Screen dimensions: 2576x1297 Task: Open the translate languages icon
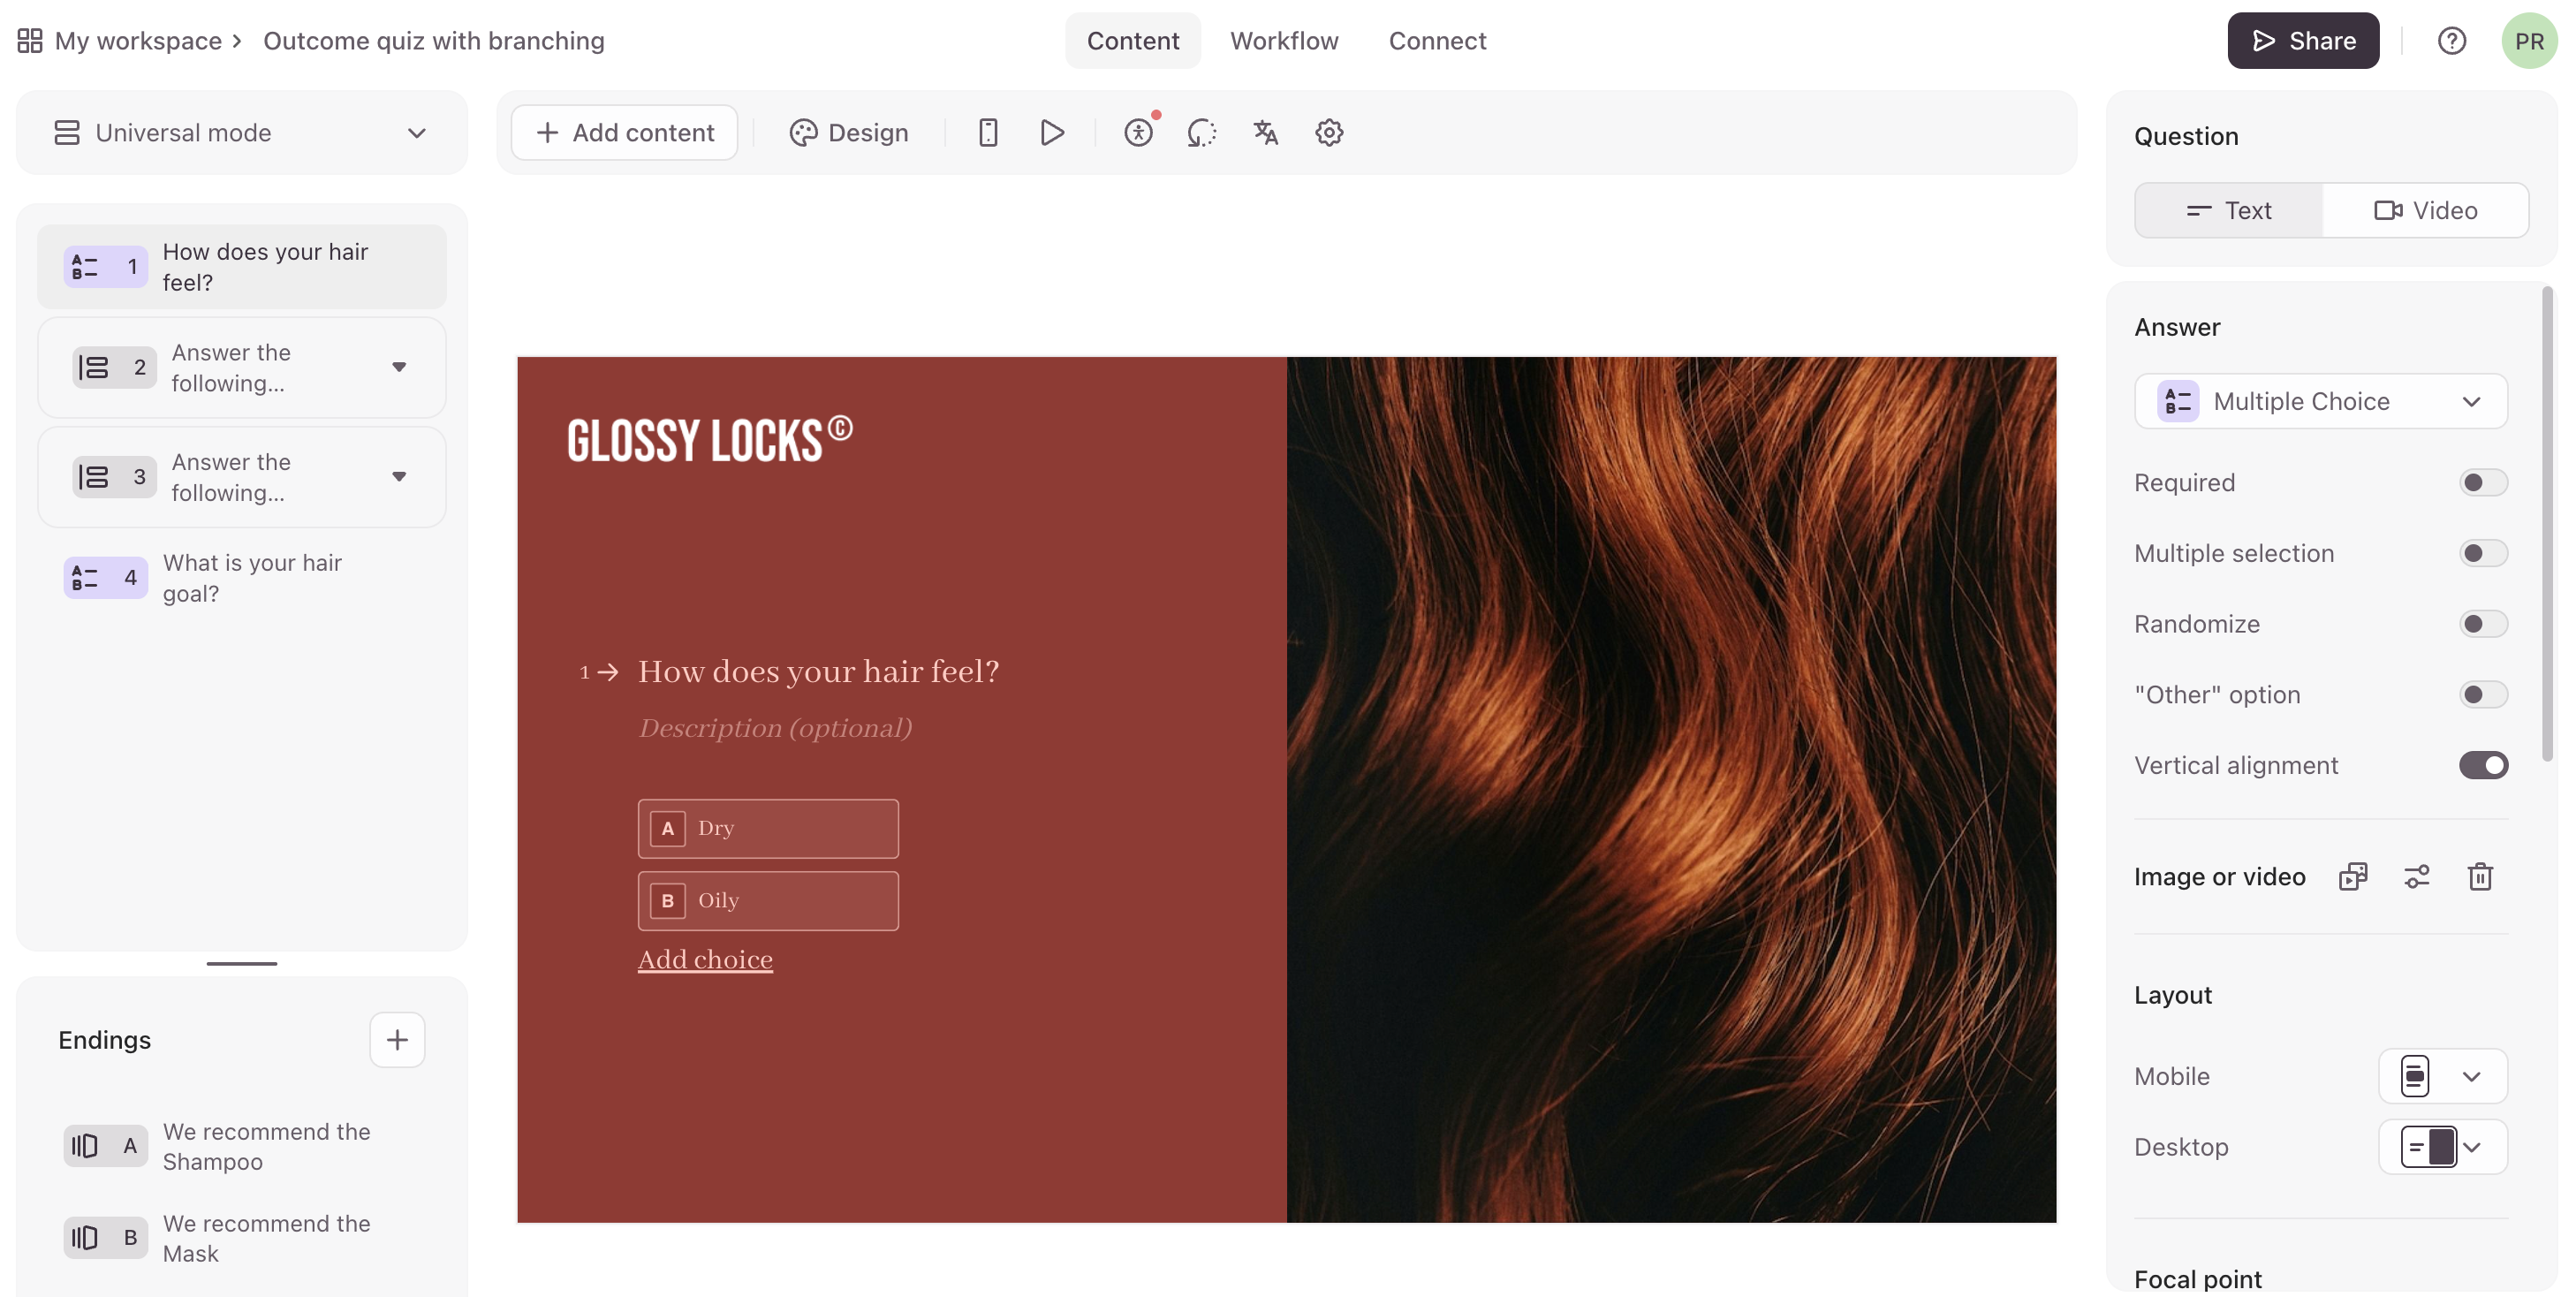tap(1266, 133)
